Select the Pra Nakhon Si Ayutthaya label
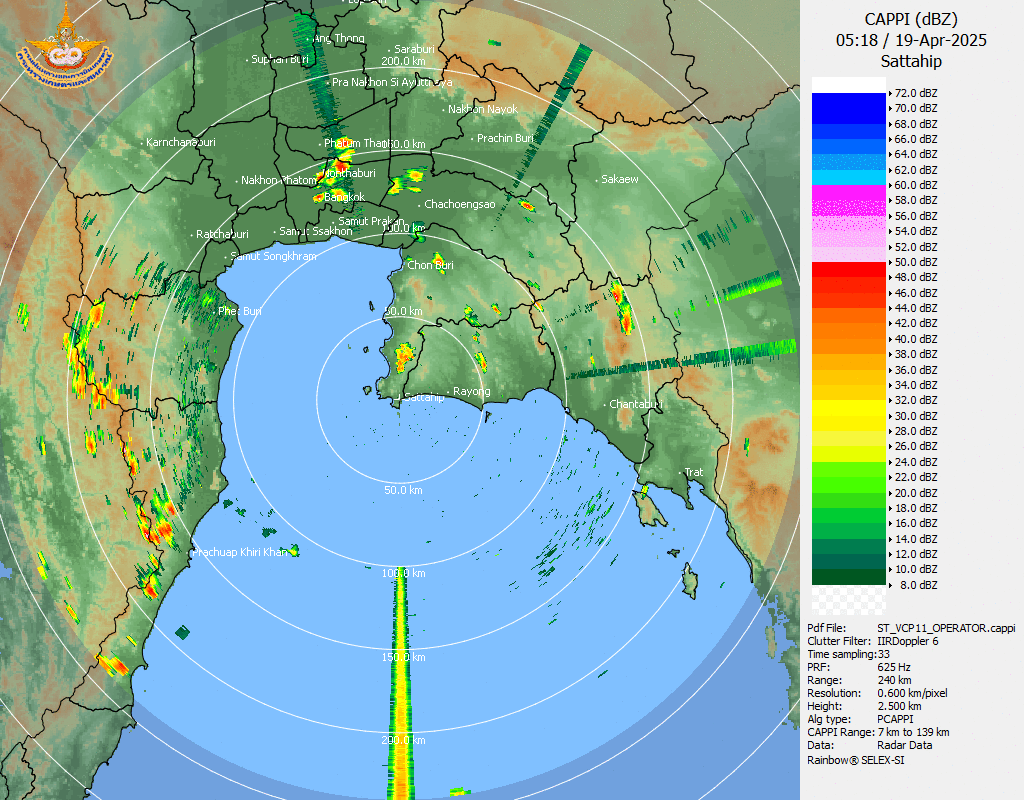Image resolution: width=1024 pixels, height=800 pixels. click(x=392, y=82)
